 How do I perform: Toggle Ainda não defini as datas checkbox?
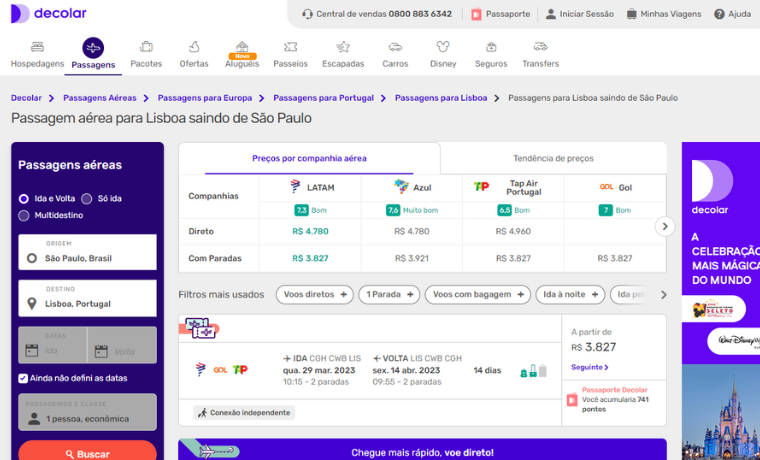pos(23,378)
